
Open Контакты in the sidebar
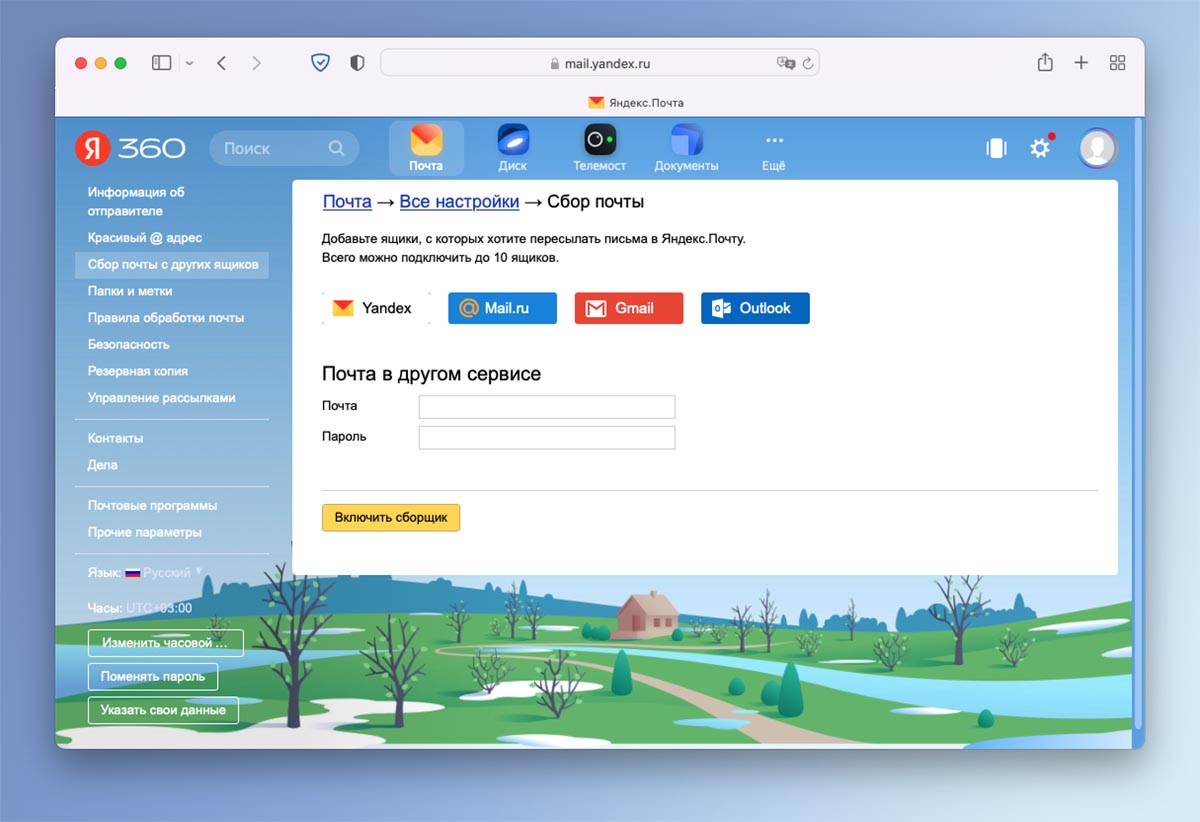(115, 438)
